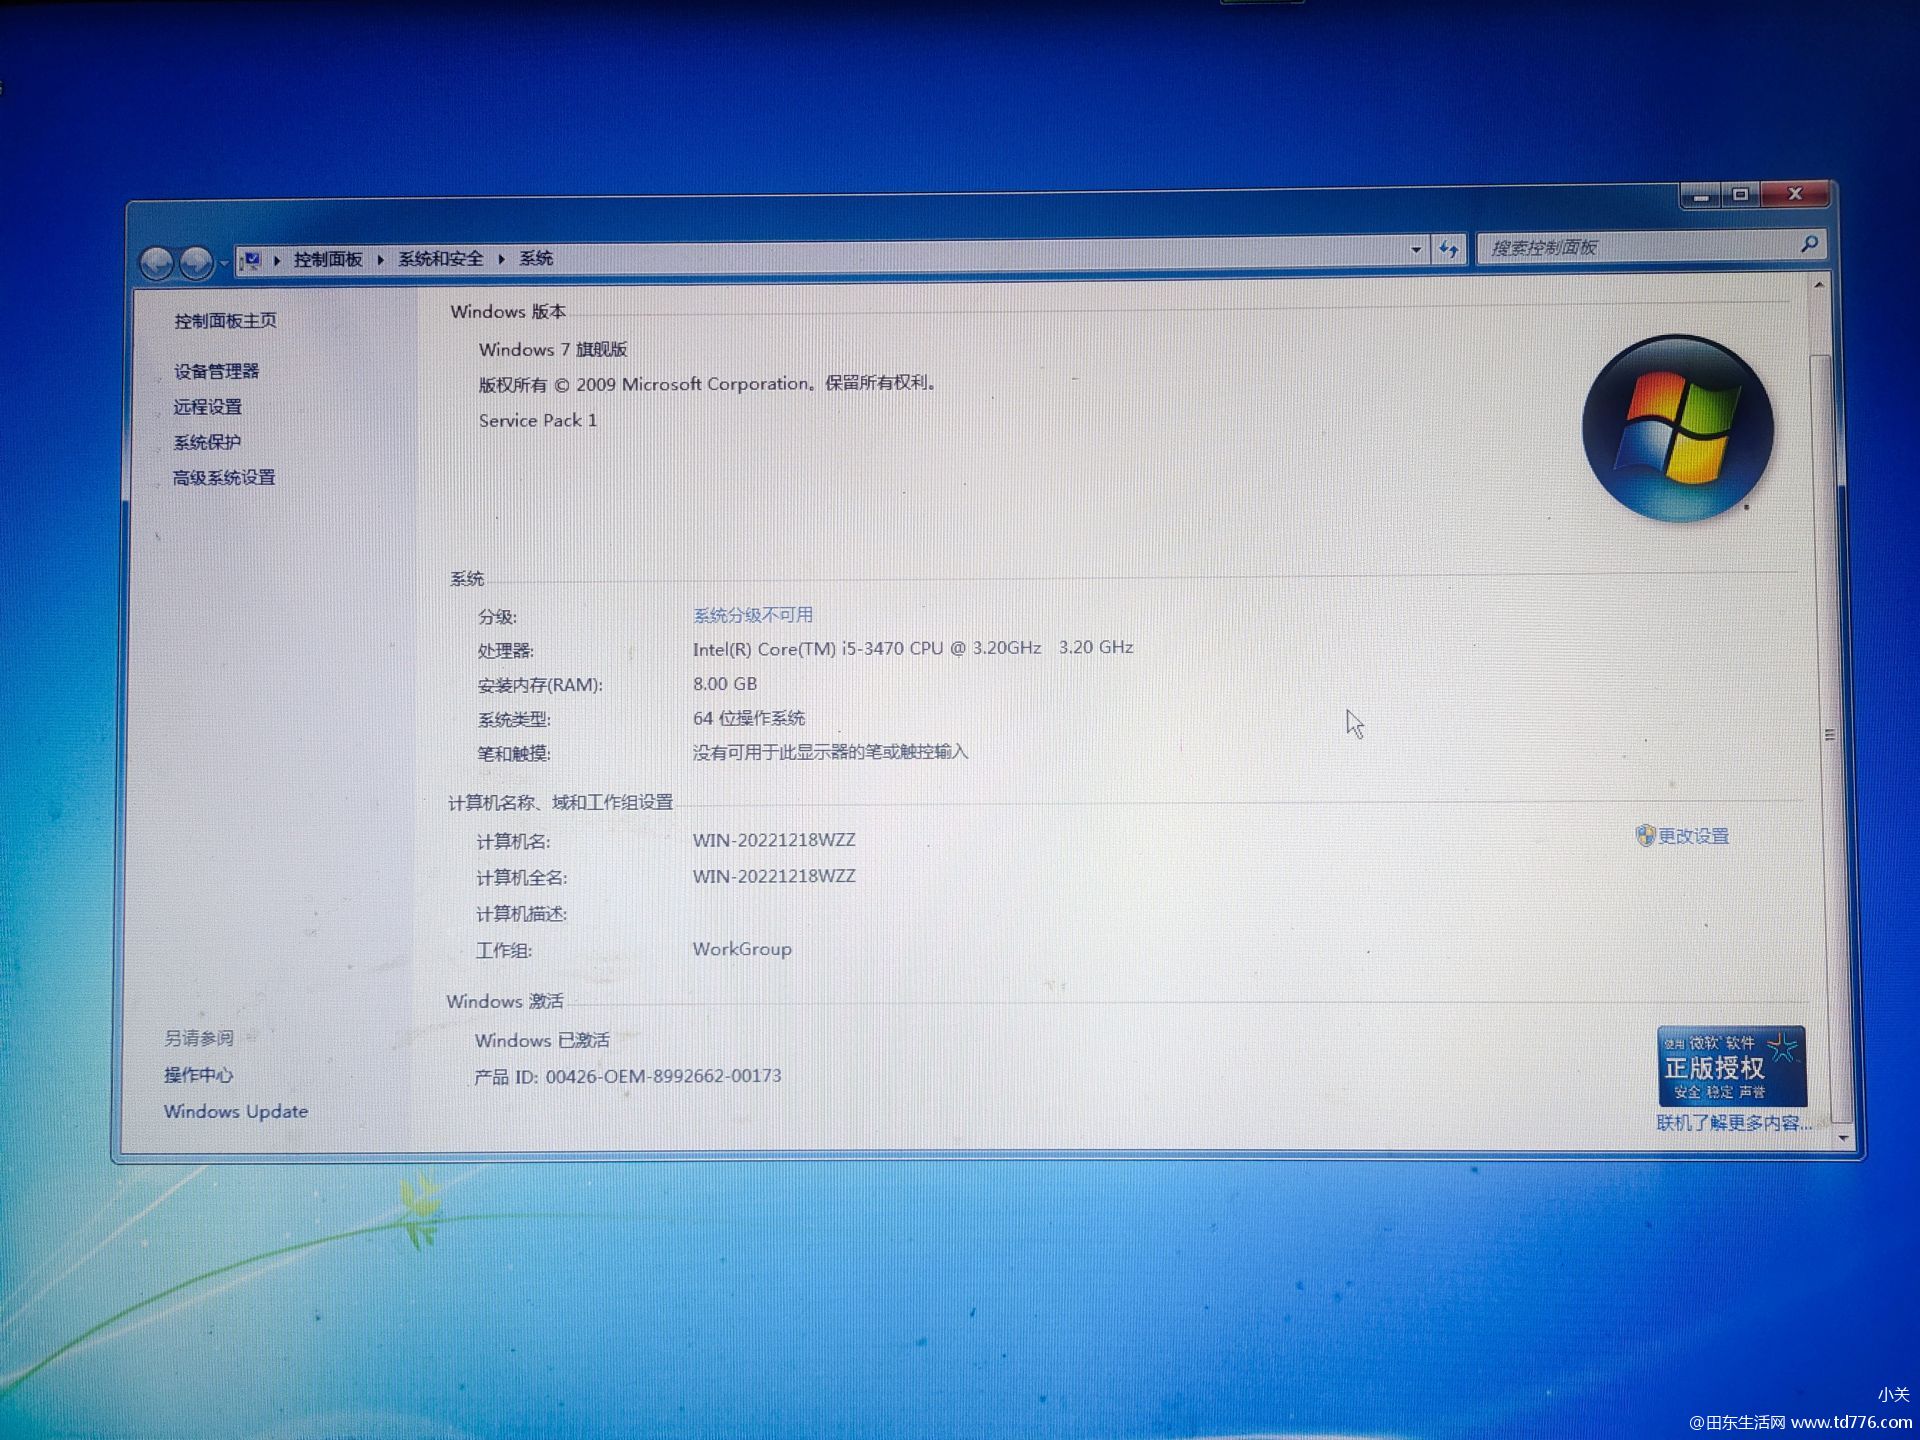Close the System window
This screenshot has width=1920, height=1440.
point(1795,194)
